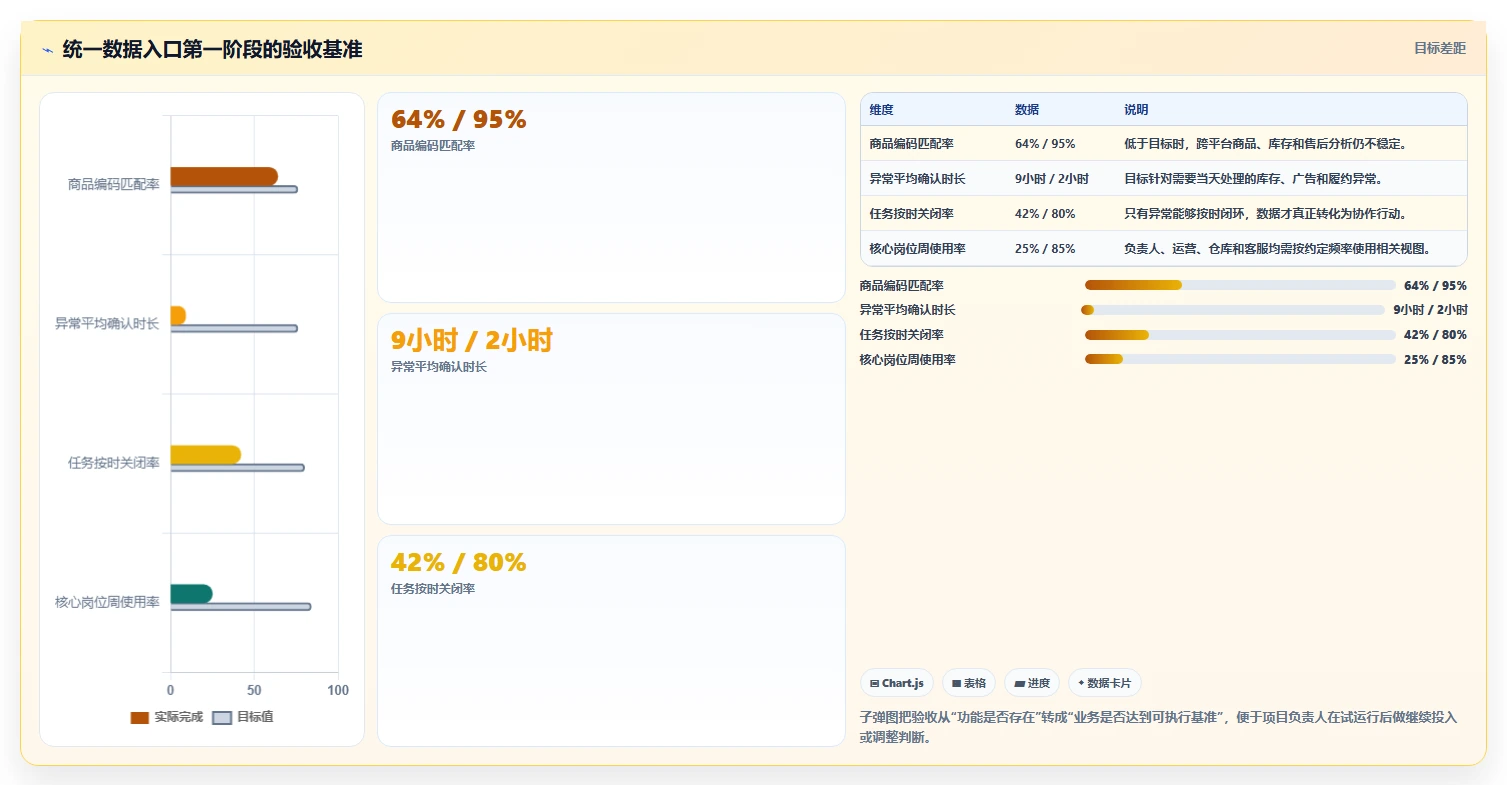Click the teal 核心岗位周使用率 actual bar

point(192,594)
